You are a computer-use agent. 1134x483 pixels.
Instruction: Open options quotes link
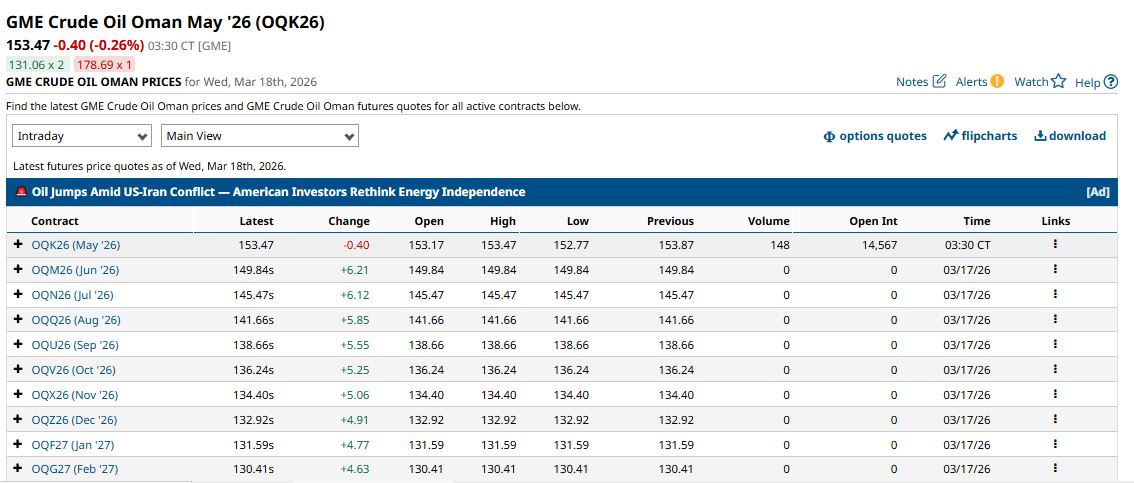(875, 136)
